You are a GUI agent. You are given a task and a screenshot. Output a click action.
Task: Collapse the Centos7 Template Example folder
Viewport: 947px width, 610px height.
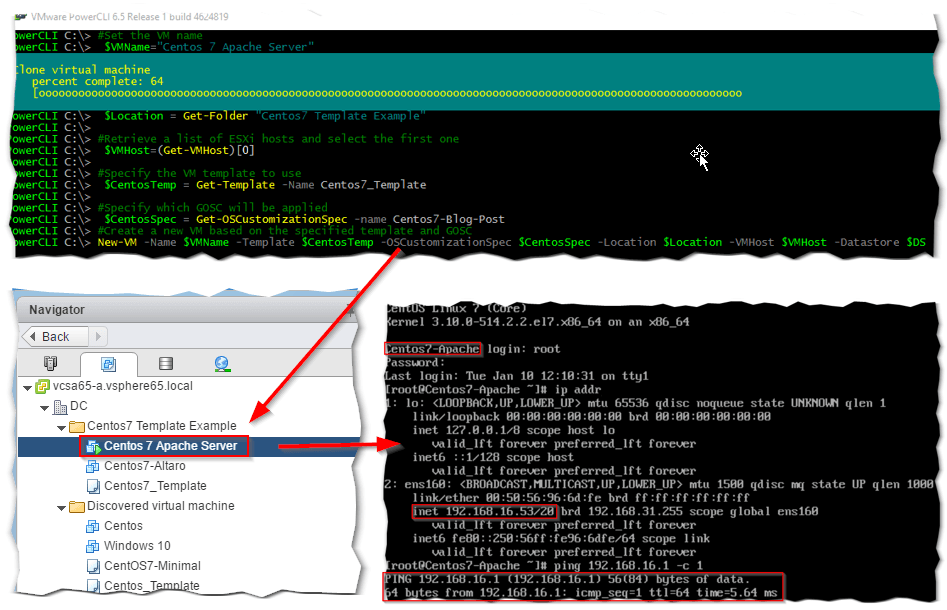click(x=62, y=428)
